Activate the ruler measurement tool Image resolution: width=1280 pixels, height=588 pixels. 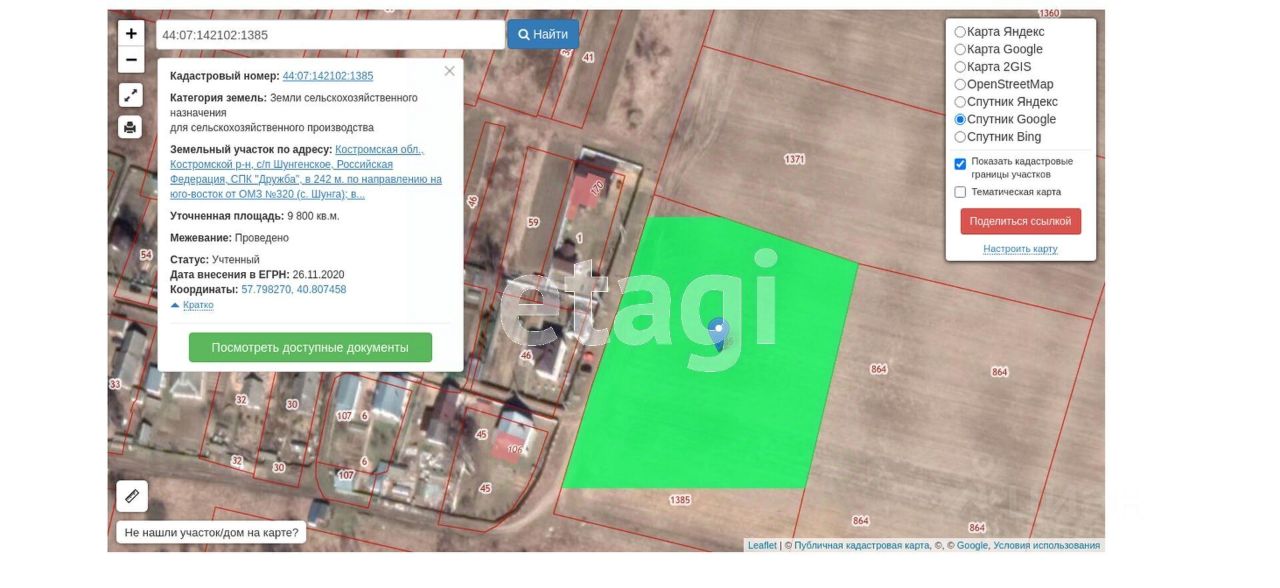(x=132, y=496)
